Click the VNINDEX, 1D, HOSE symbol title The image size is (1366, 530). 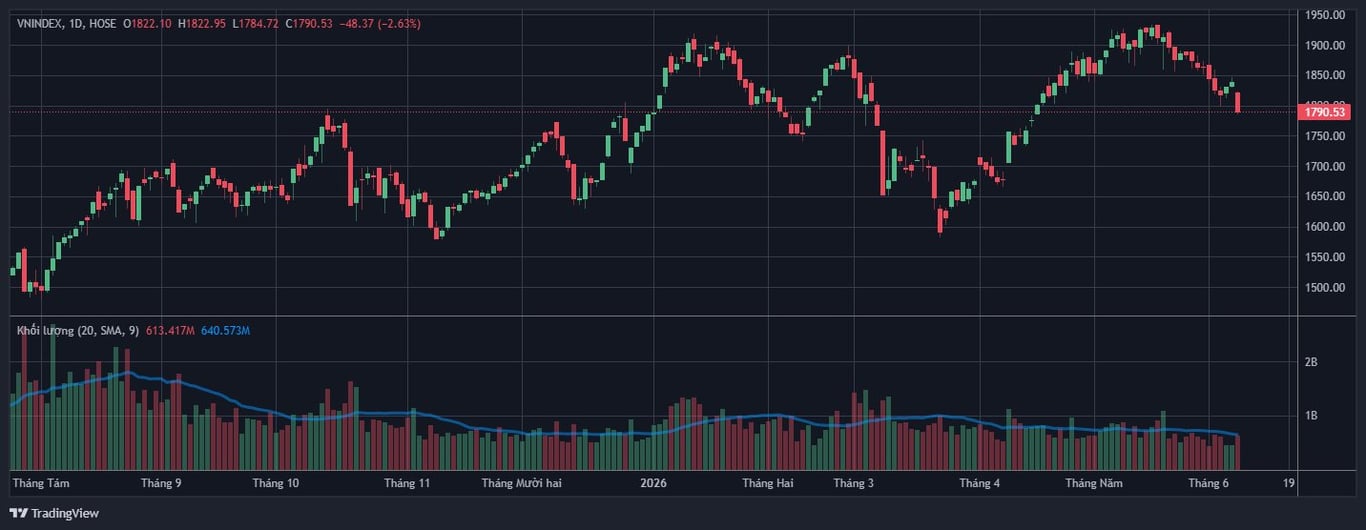pos(67,23)
